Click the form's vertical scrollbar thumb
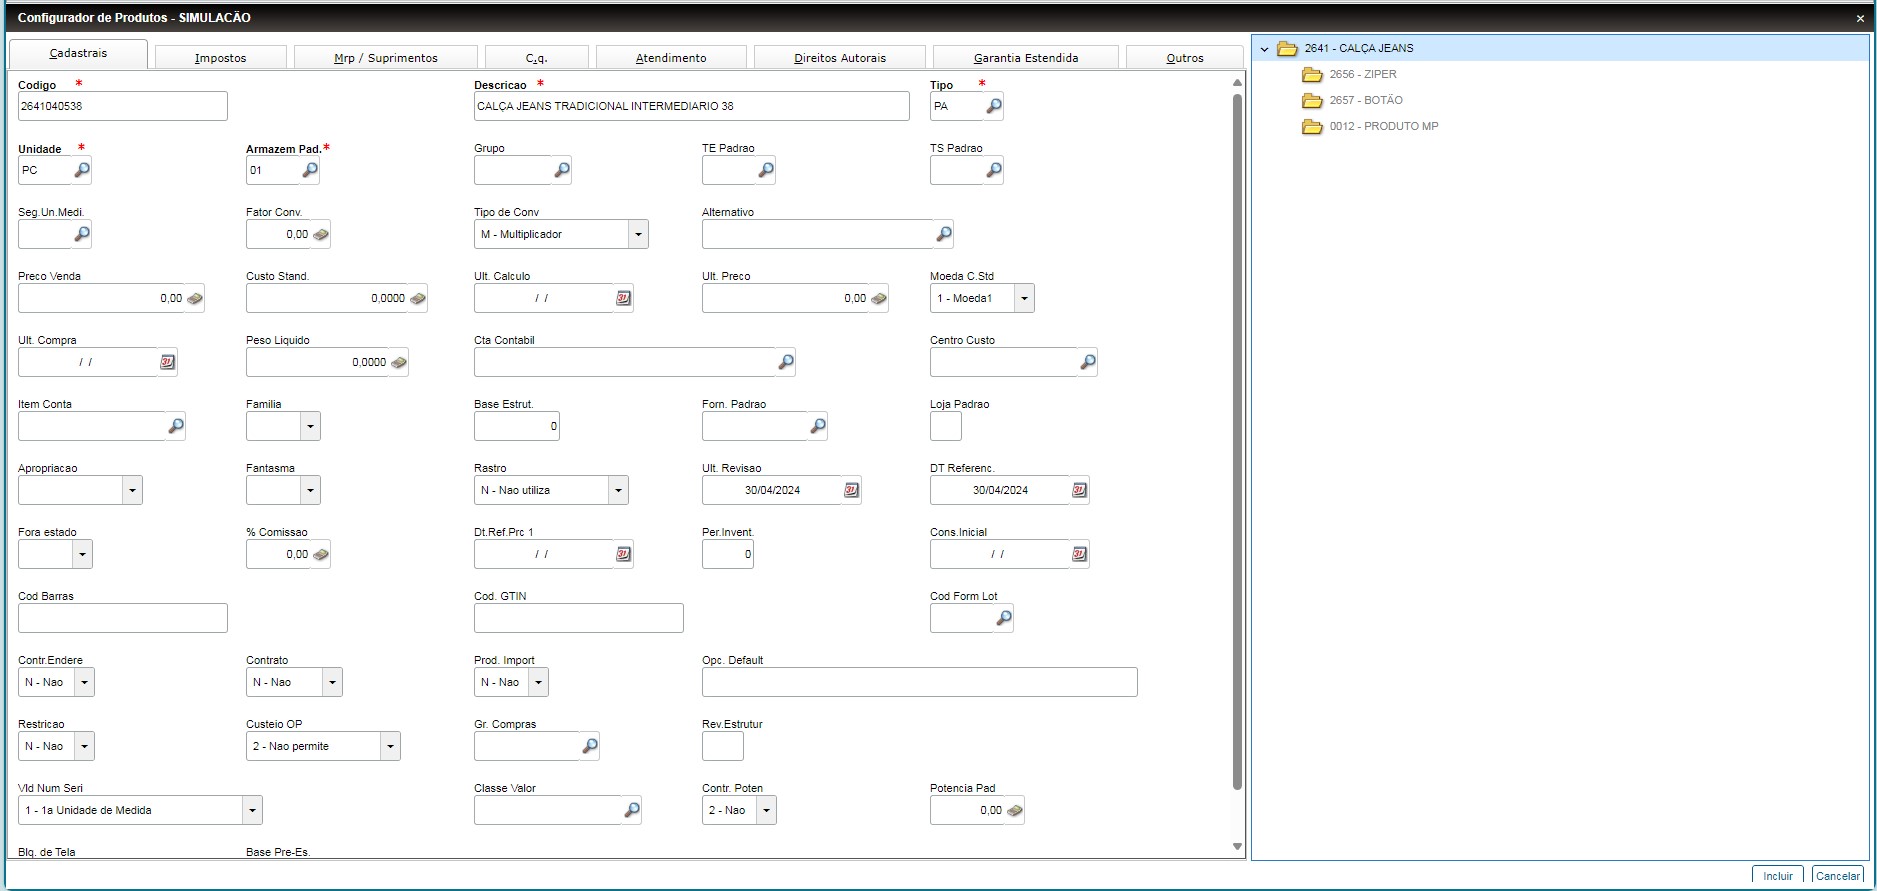Screen dimensions: 1877x891 coord(1237,442)
